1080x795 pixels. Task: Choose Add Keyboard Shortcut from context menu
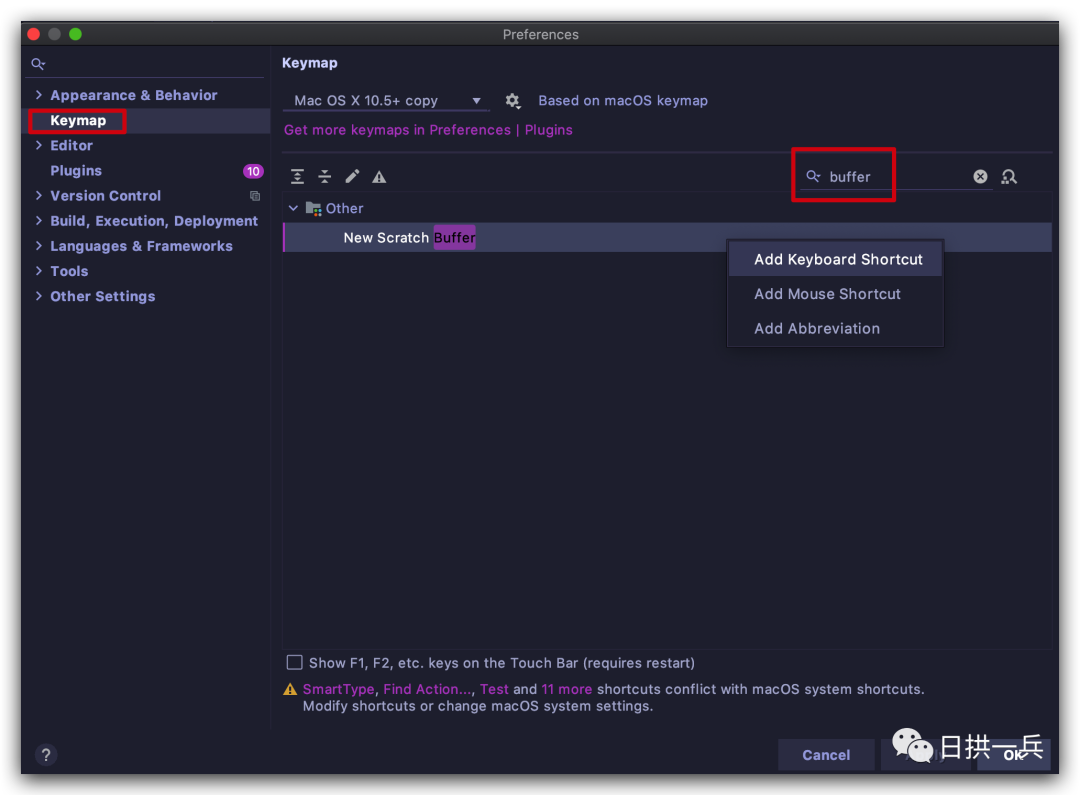coord(835,259)
